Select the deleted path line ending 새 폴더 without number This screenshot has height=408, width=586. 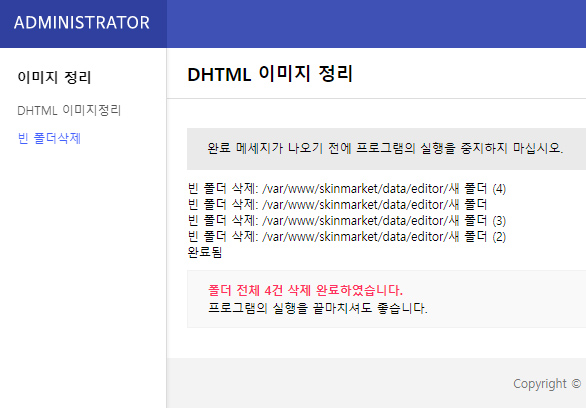point(337,205)
